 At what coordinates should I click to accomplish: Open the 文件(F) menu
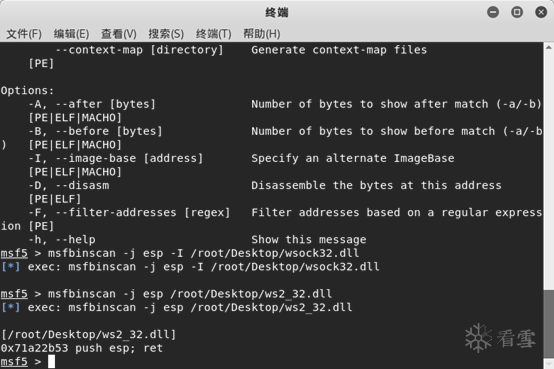[x=24, y=34]
